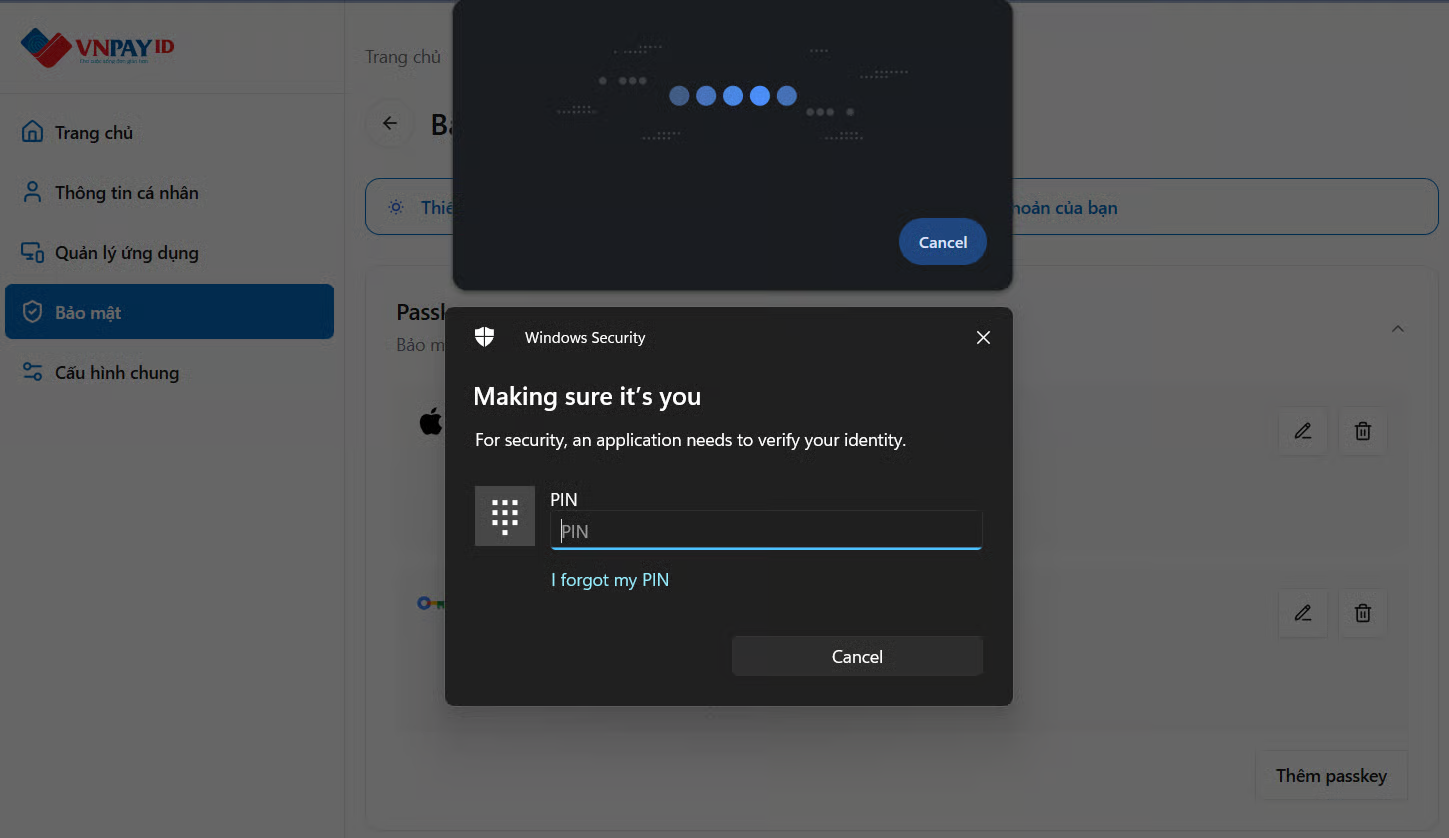Viewport: 1449px width, 838px height.
Task: Click the PIN keypad icon
Action: (505, 516)
